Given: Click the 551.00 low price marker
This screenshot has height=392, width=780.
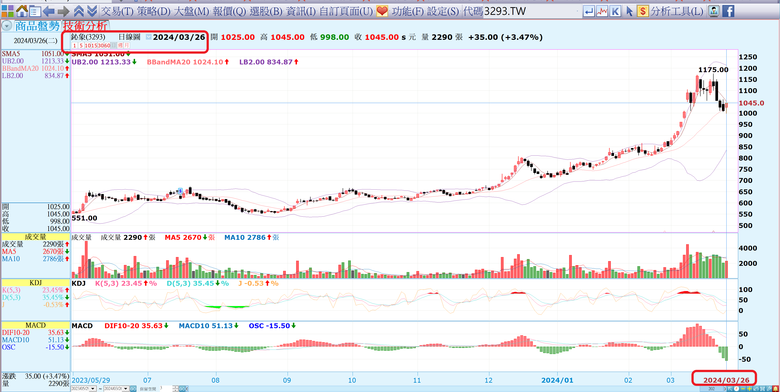Looking at the screenshot, I should pyautogui.click(x=85, y=218).
